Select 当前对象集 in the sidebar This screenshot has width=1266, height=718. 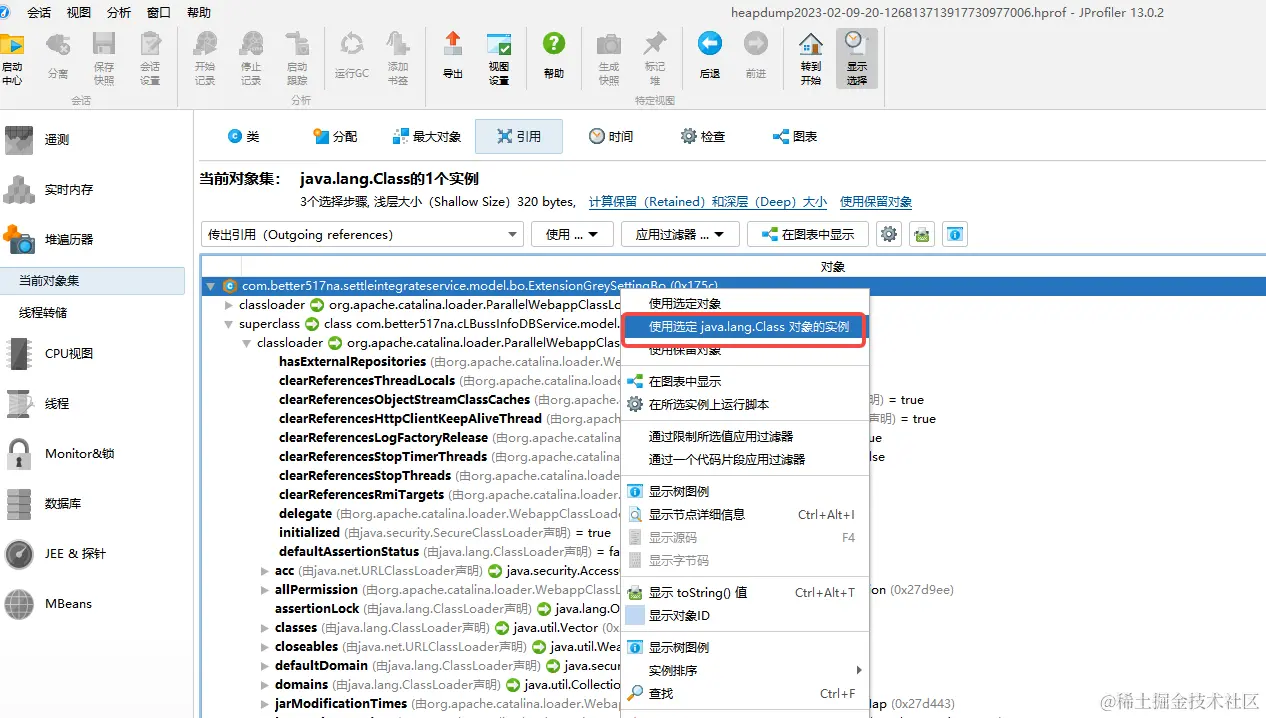[x=92, y=281]
